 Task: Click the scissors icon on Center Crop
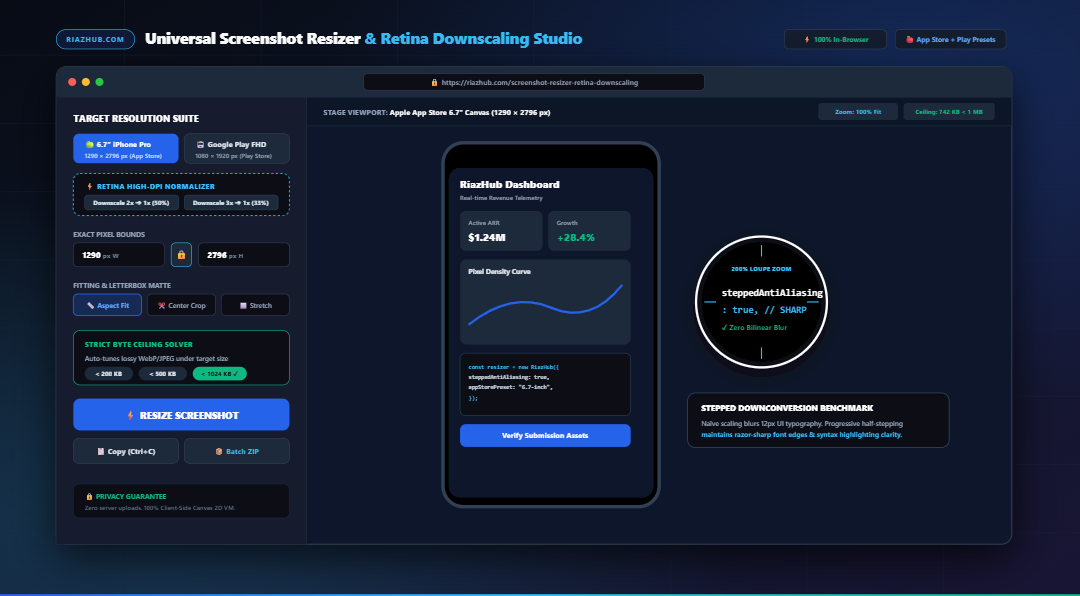coord(161,305)
